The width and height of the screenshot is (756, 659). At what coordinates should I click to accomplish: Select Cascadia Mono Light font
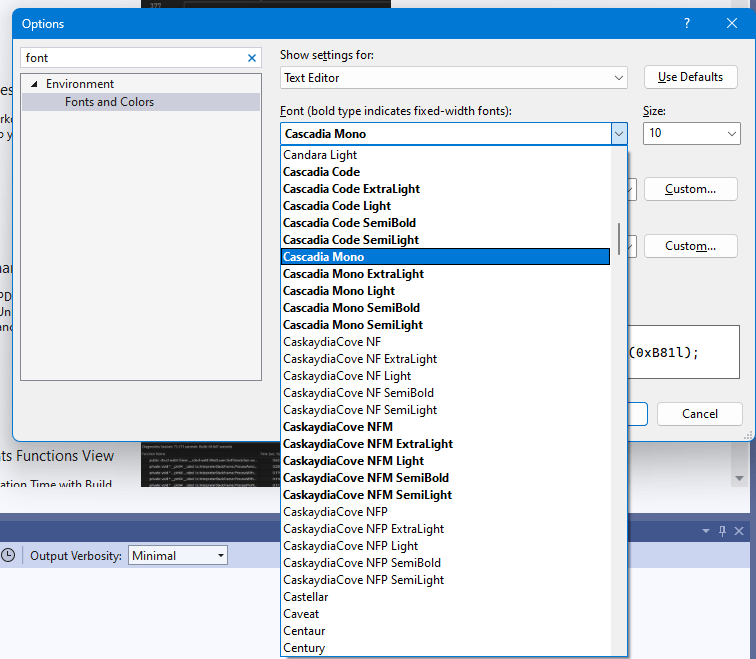click(445, 291)
